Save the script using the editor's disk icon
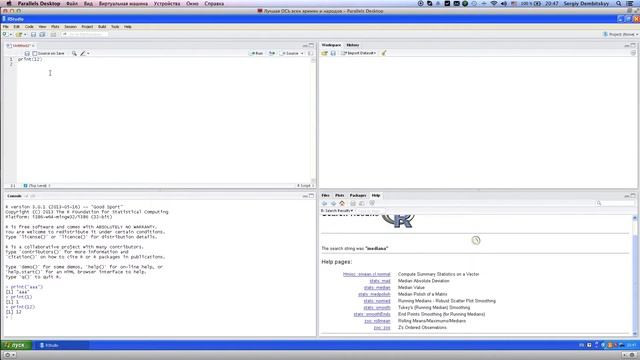The width and height of the screenshot is (640, 360). tap(27, 53)
